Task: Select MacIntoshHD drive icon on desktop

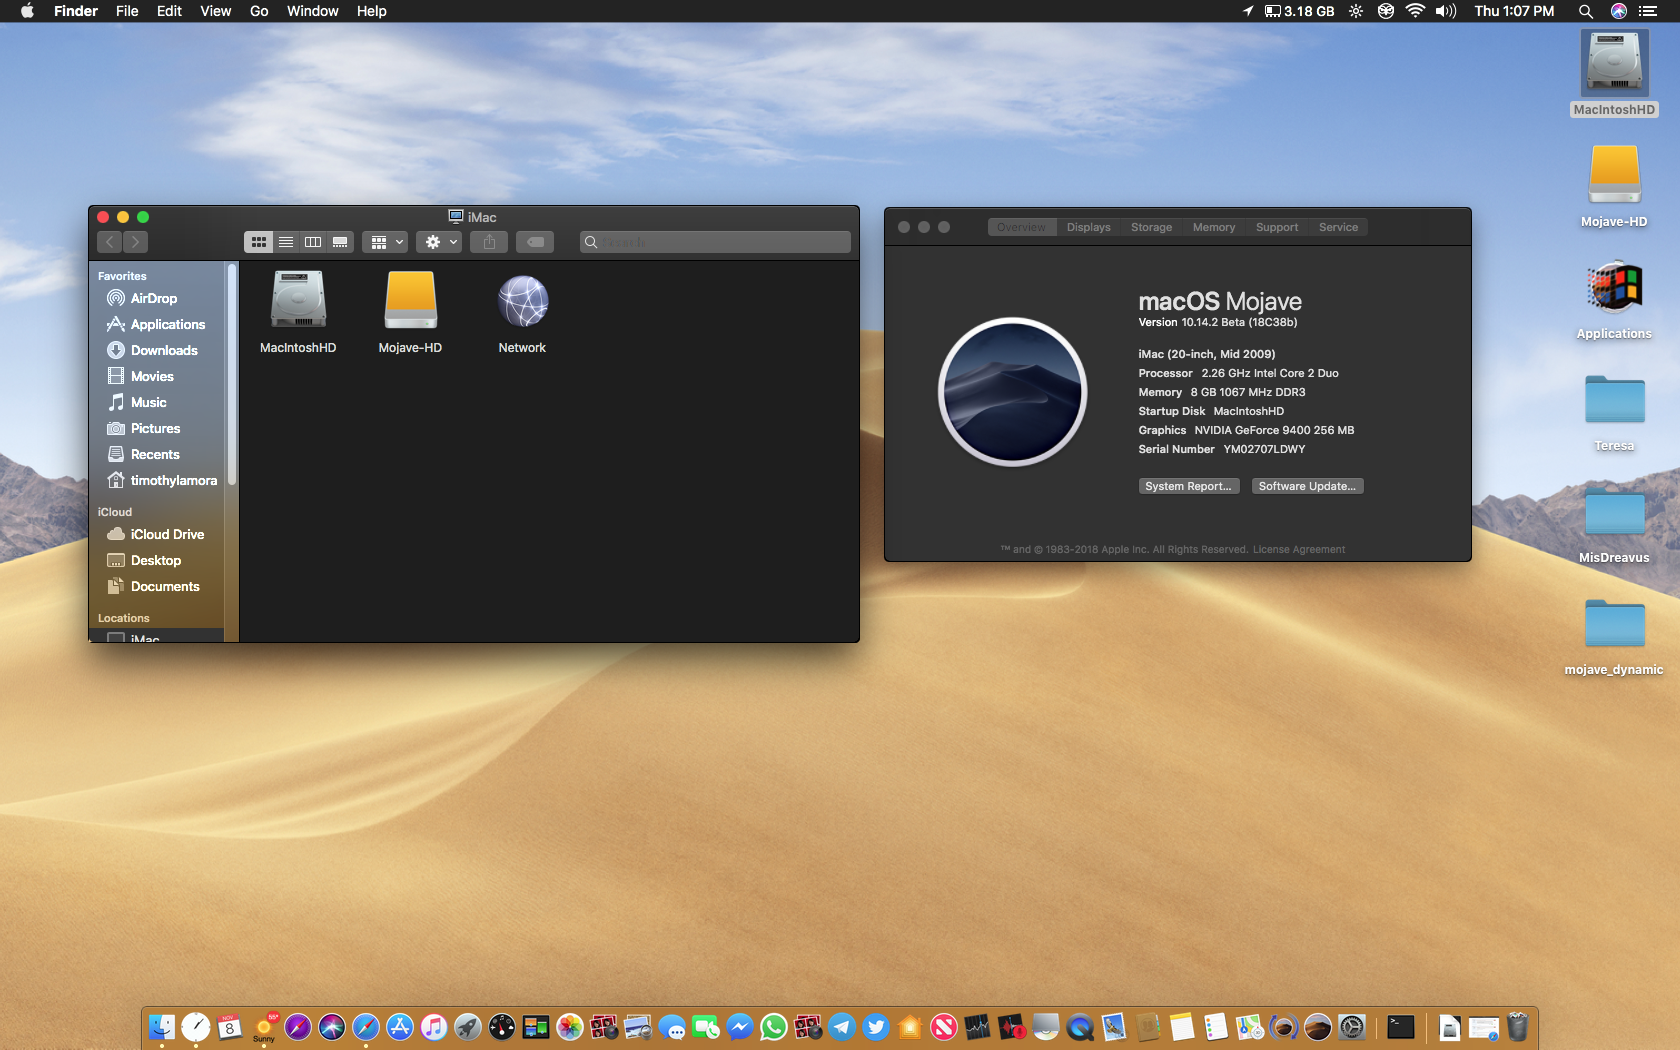Action: (1614, 74)
